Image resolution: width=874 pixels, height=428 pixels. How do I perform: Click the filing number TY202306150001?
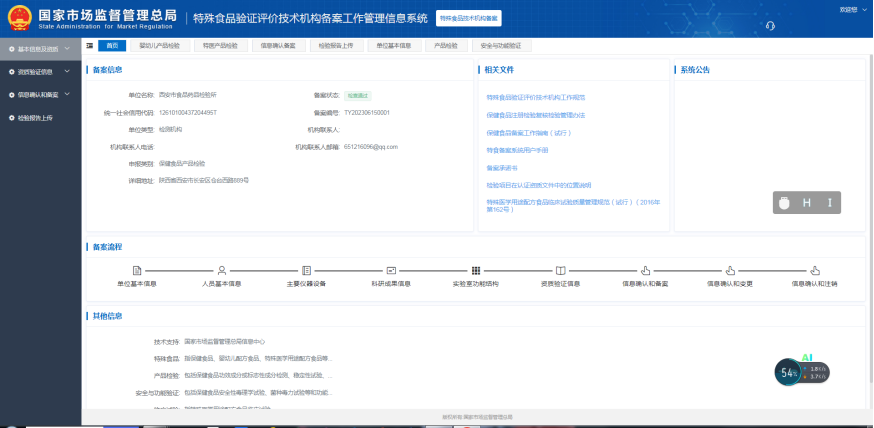point(367,113)
